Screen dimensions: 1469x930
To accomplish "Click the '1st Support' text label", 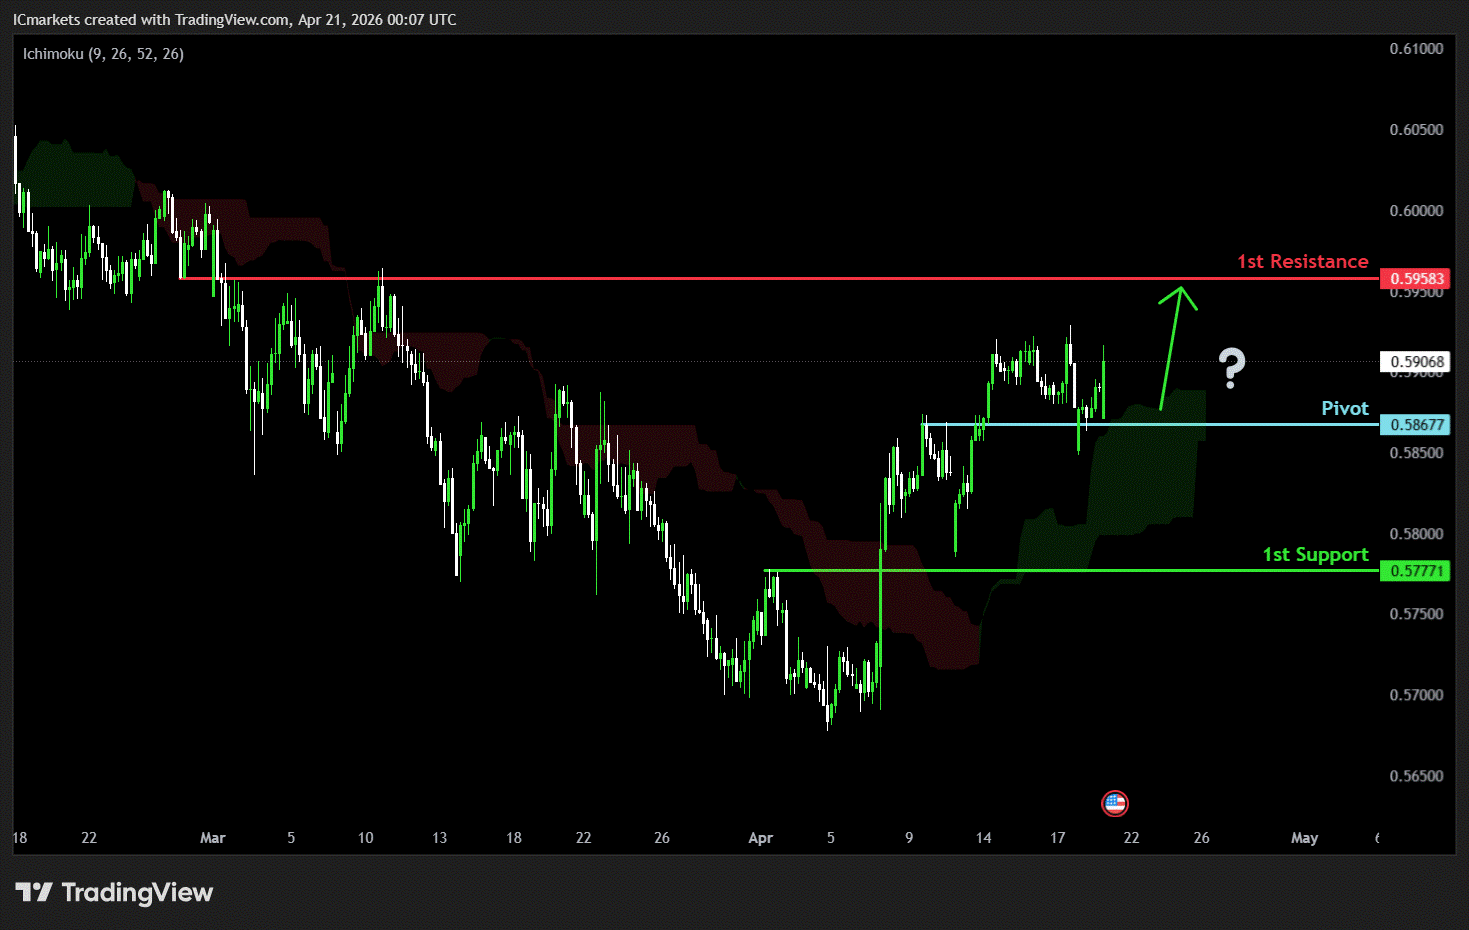I will (1315, 555).
